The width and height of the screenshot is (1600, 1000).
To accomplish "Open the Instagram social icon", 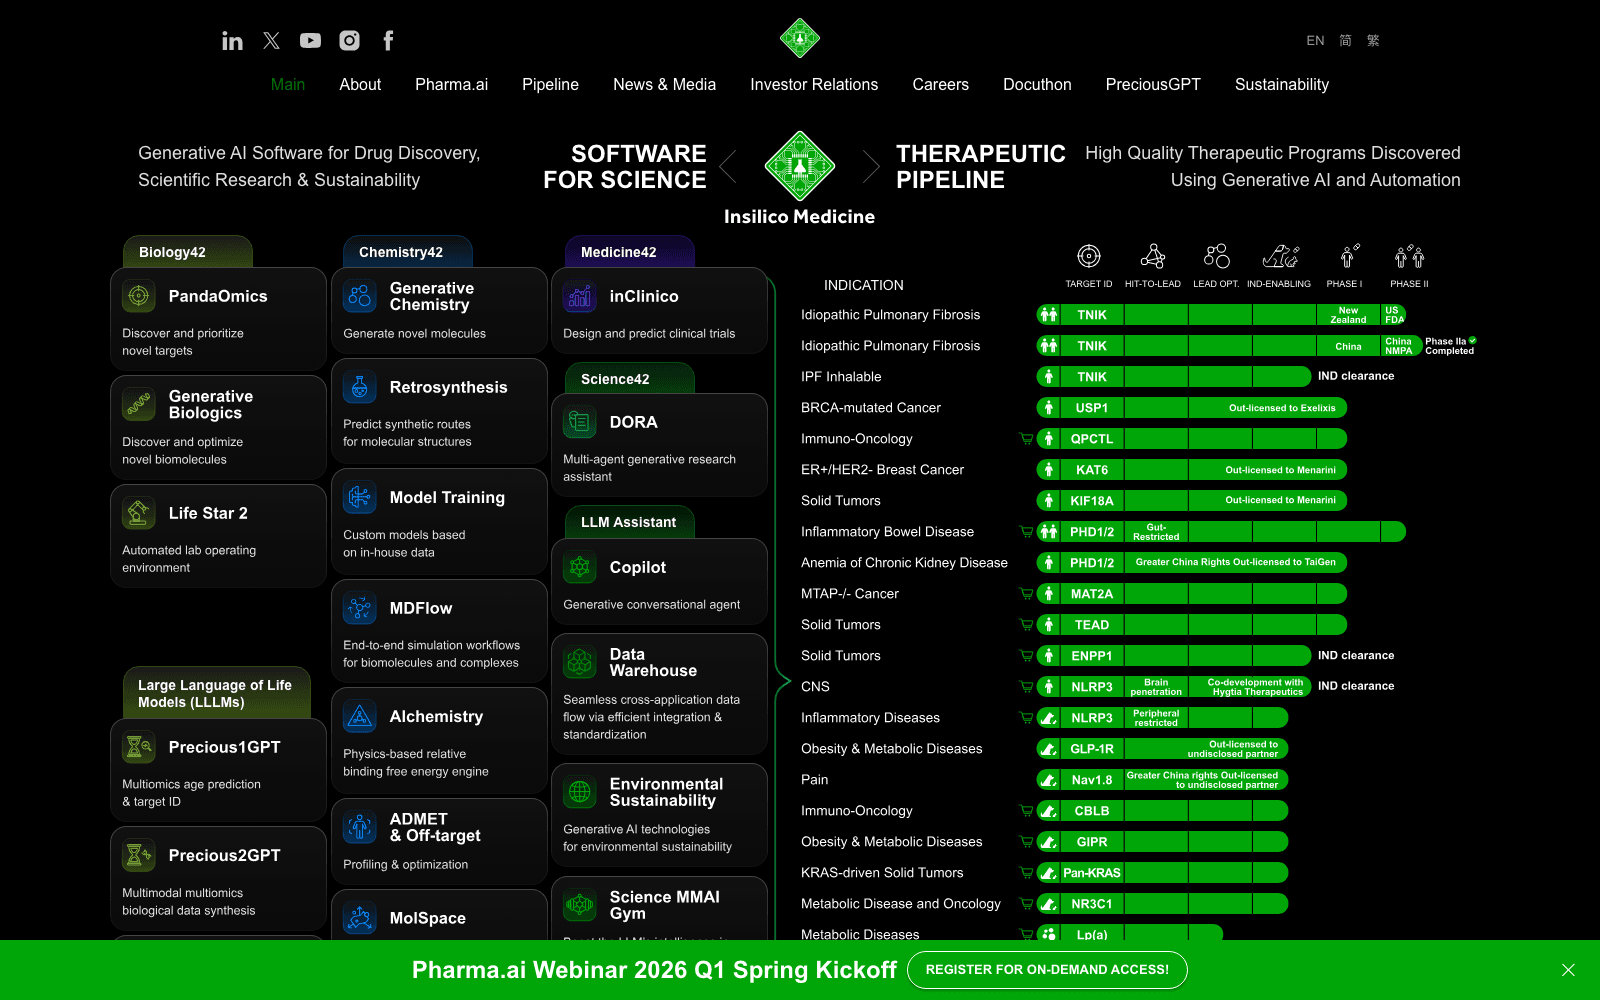I will pyautogui.click(x=349, y=40).
